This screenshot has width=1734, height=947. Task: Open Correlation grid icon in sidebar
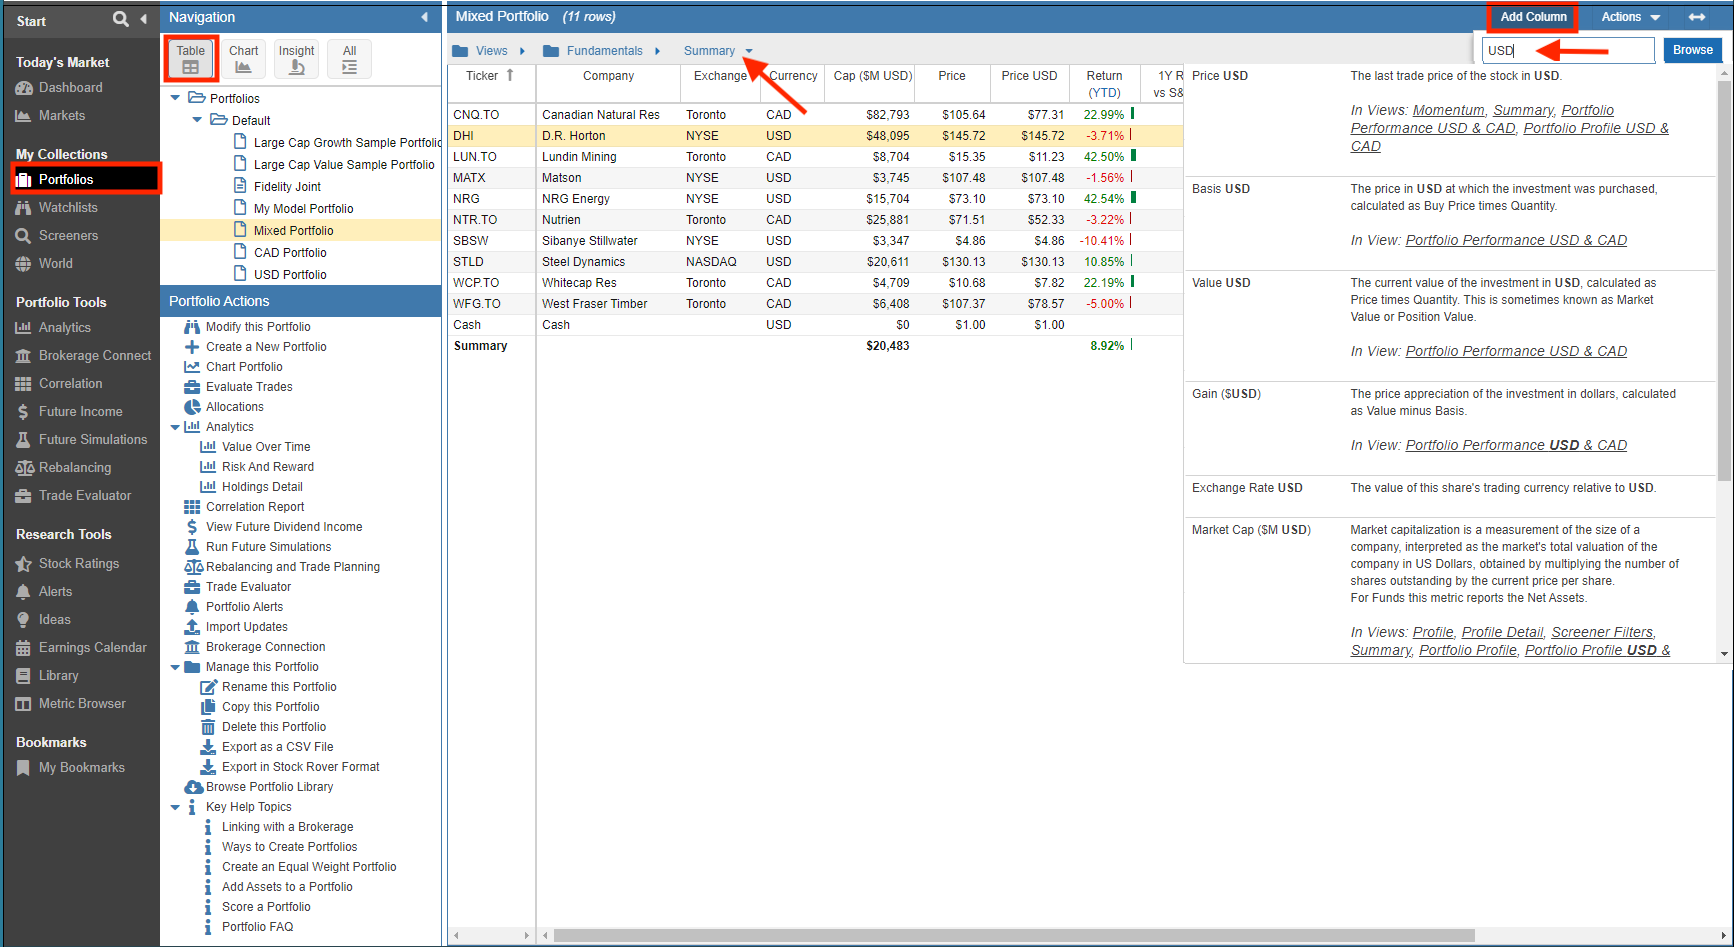point(24,384)
